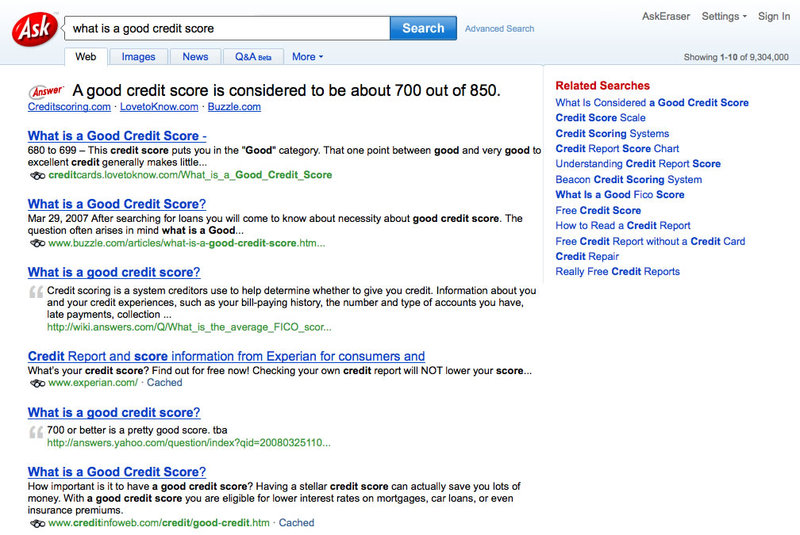Click related search 'What Is Considered a Good Credit Score'
The image size is (800, 535).
(652, 103)
